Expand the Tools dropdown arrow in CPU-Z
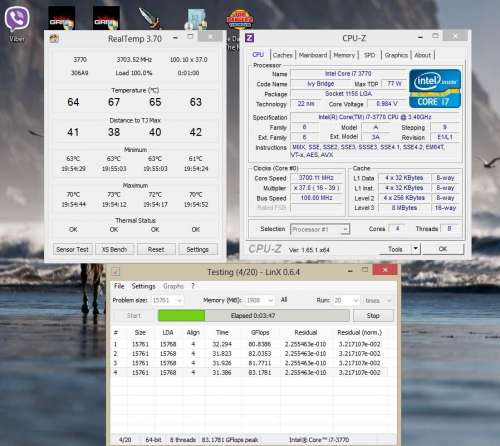 (415, 249)
